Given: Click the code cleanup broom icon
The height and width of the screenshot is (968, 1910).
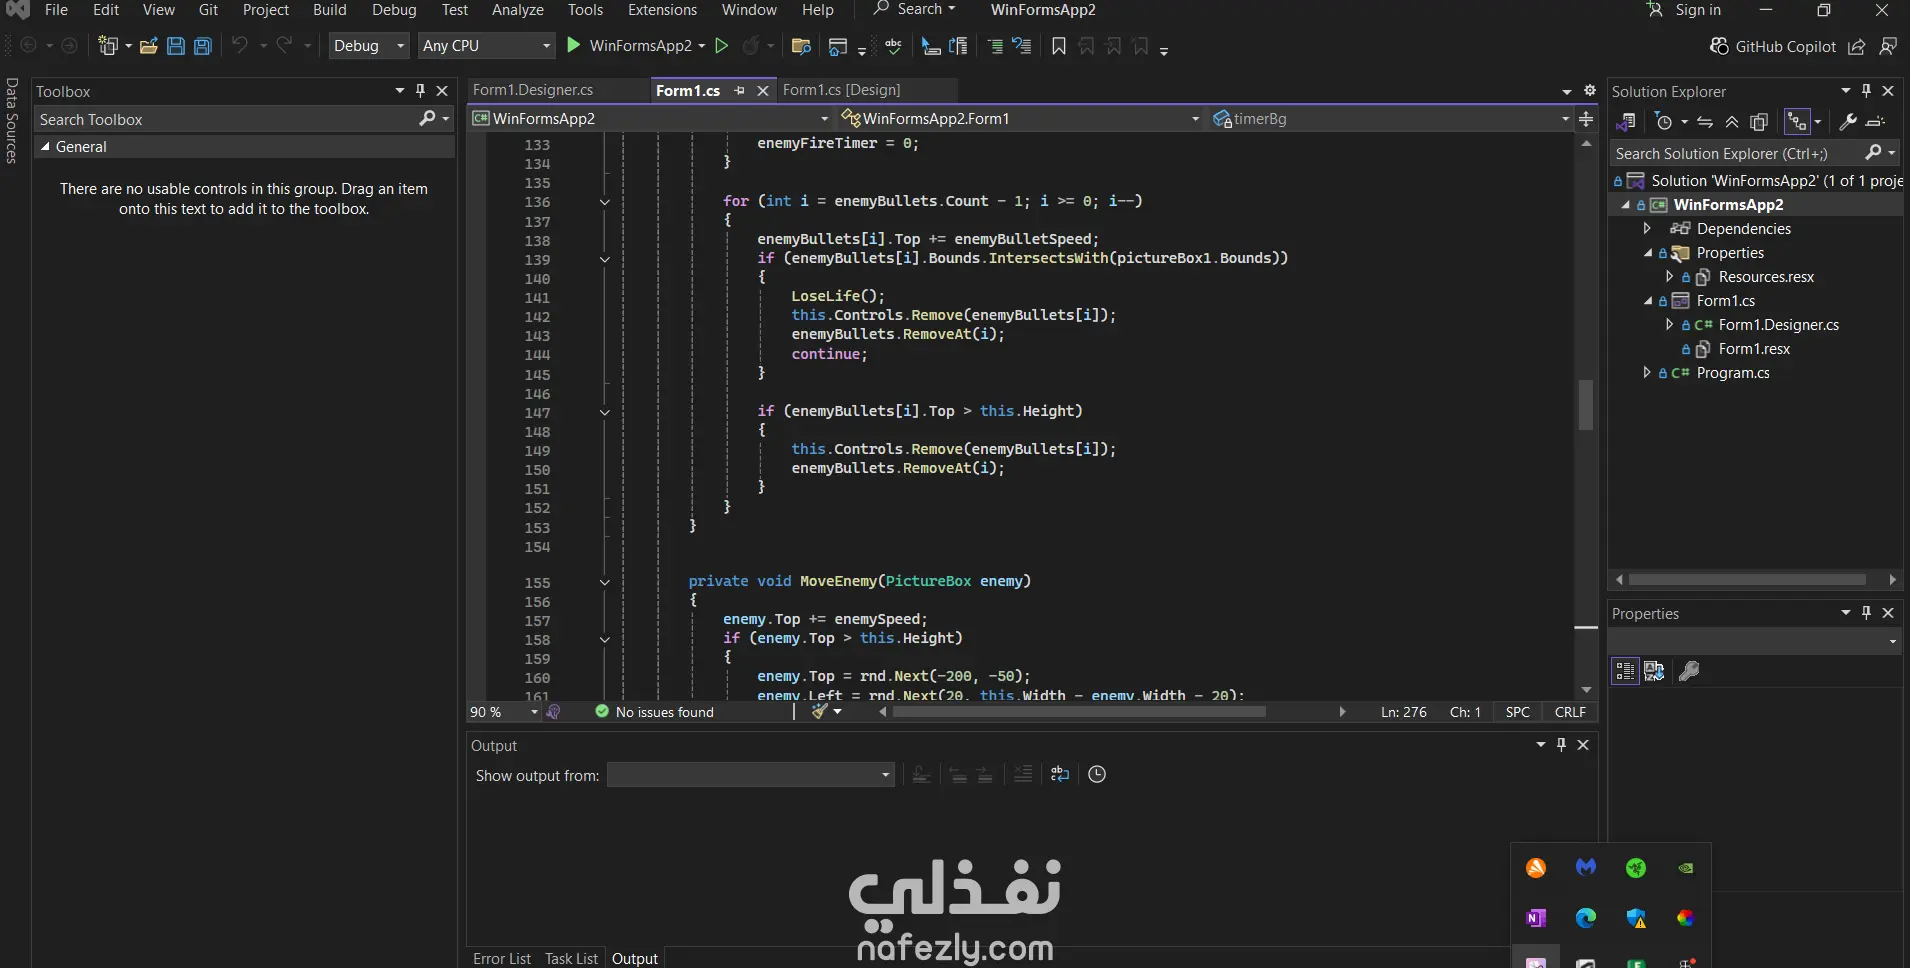Looking at the screenshot, I should 820,711.
